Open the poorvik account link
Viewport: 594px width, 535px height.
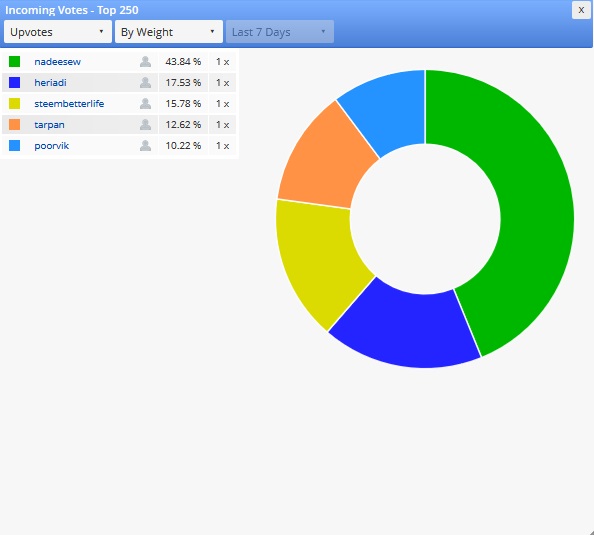52,146
